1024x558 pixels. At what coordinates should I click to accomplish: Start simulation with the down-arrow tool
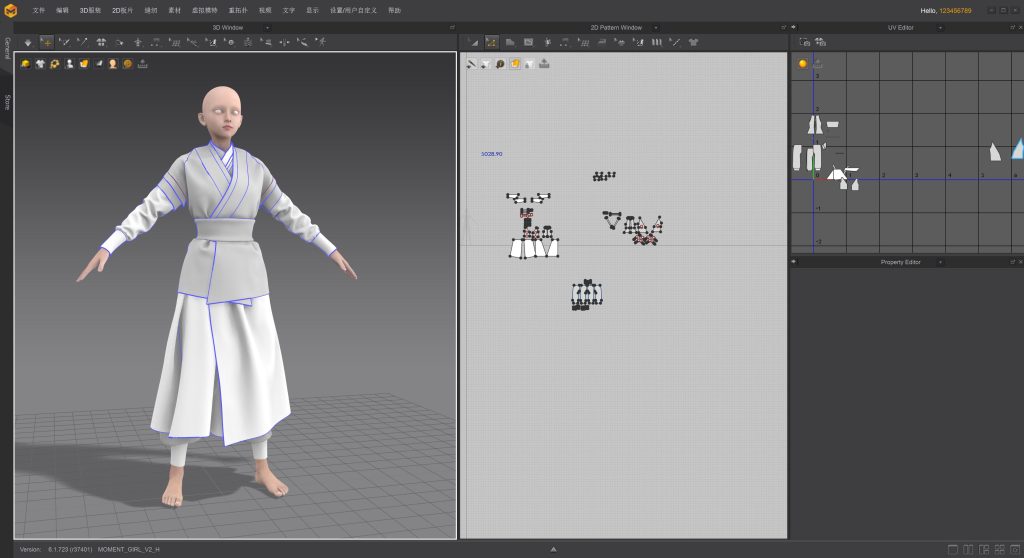click(27, 42)
